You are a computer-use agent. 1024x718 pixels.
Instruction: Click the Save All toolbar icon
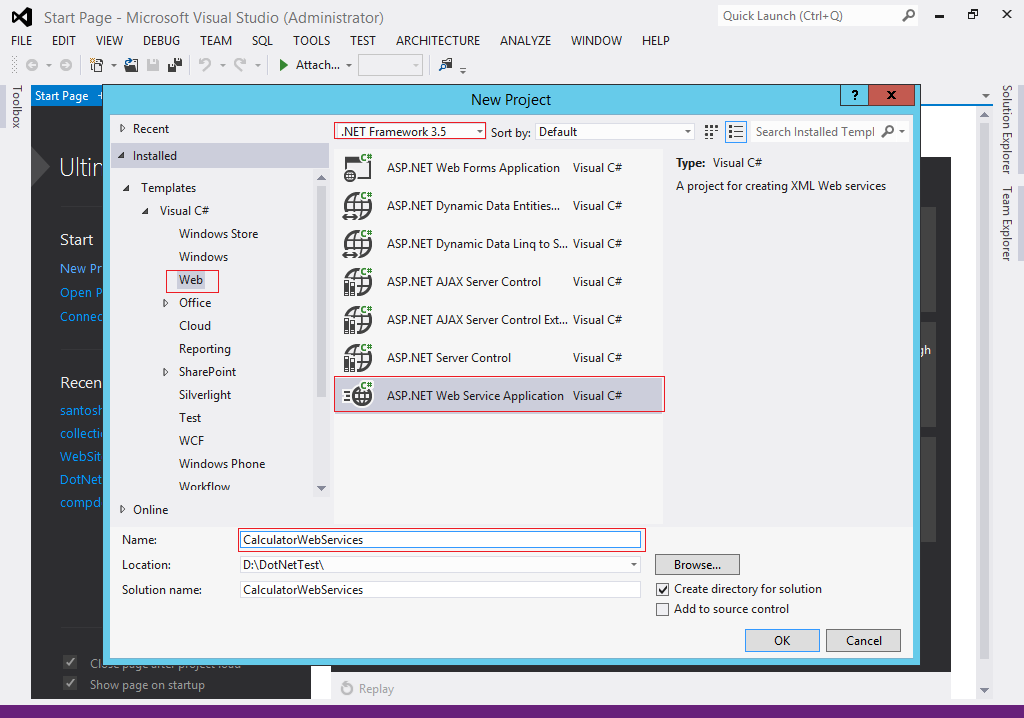click(x=175, y=65)
